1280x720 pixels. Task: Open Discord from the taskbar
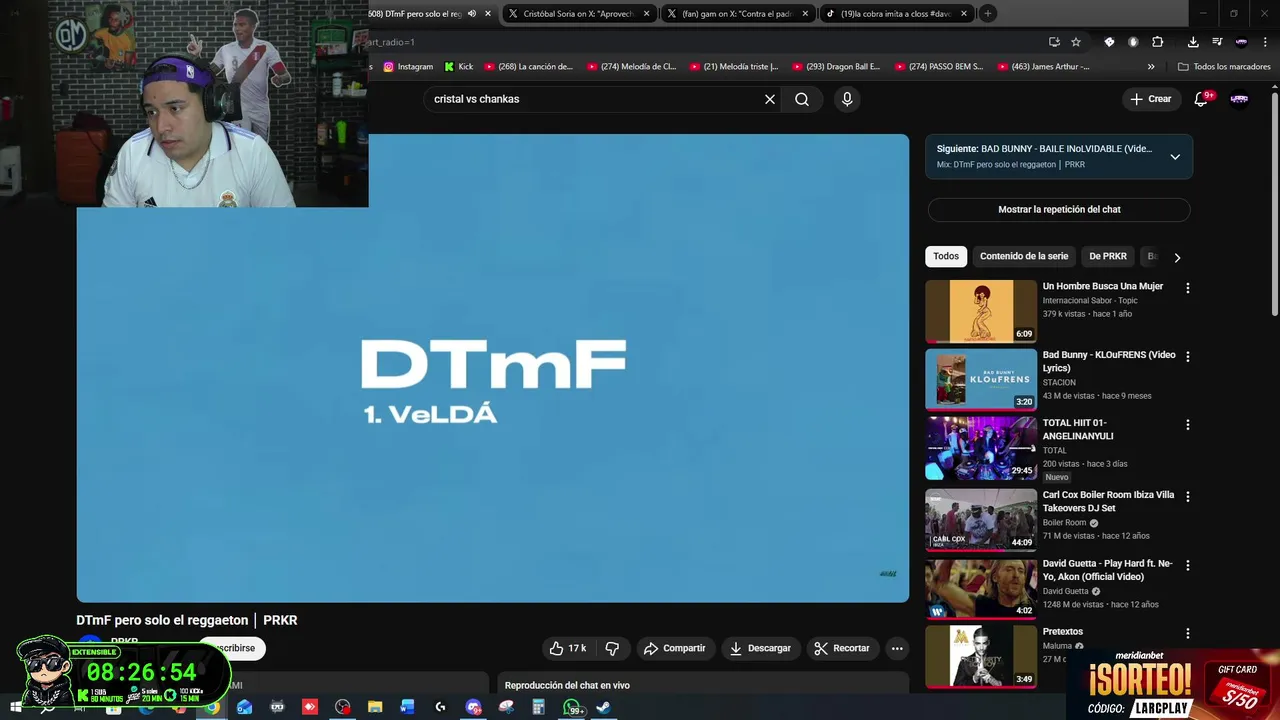pyautogui.click(x=473, y=707)
